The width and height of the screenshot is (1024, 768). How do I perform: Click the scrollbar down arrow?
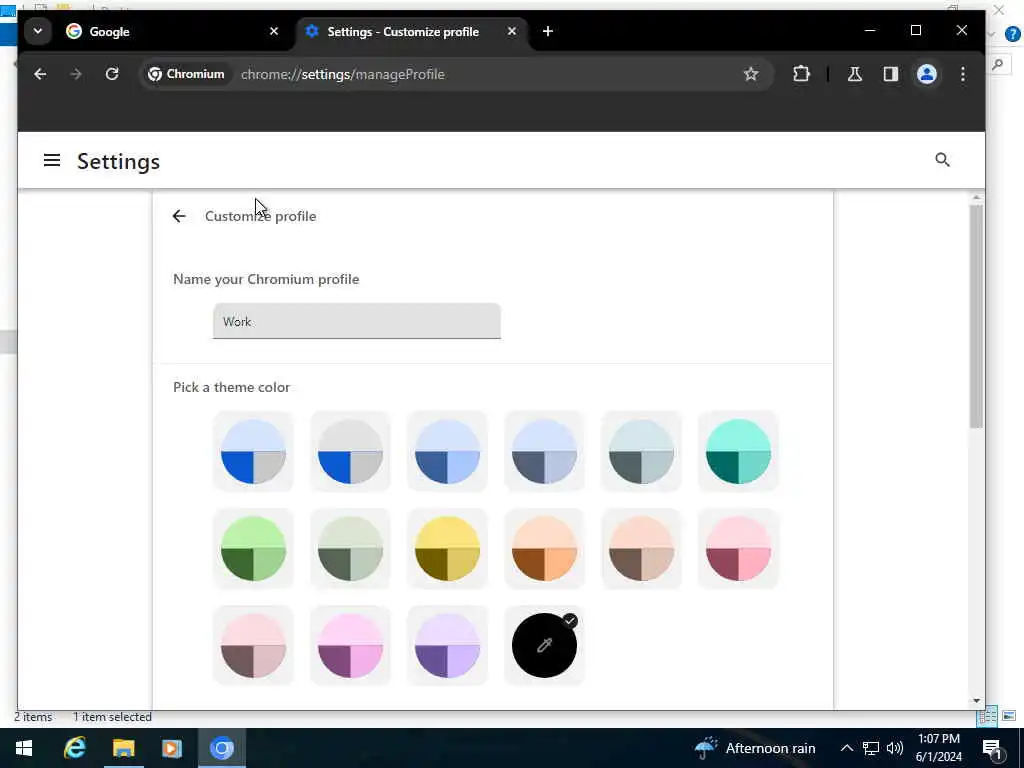tap(976, 701)
